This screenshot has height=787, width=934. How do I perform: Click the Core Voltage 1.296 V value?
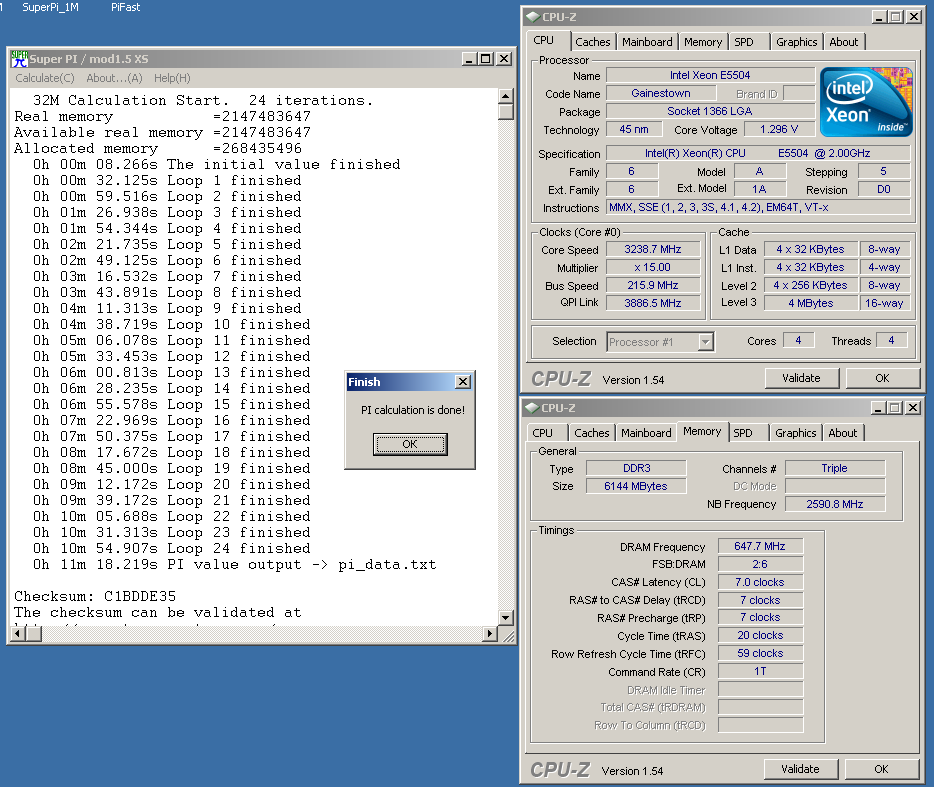779,129
